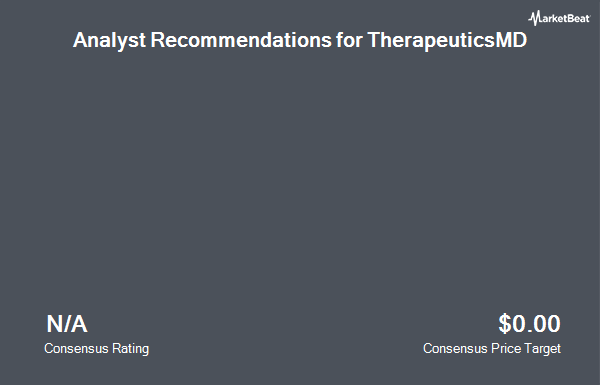Image resolution: width=600 pixels, height=385 pixels.
Task: Click "Consensus" in the Consensus Rating label
Action: coord(76,349)
